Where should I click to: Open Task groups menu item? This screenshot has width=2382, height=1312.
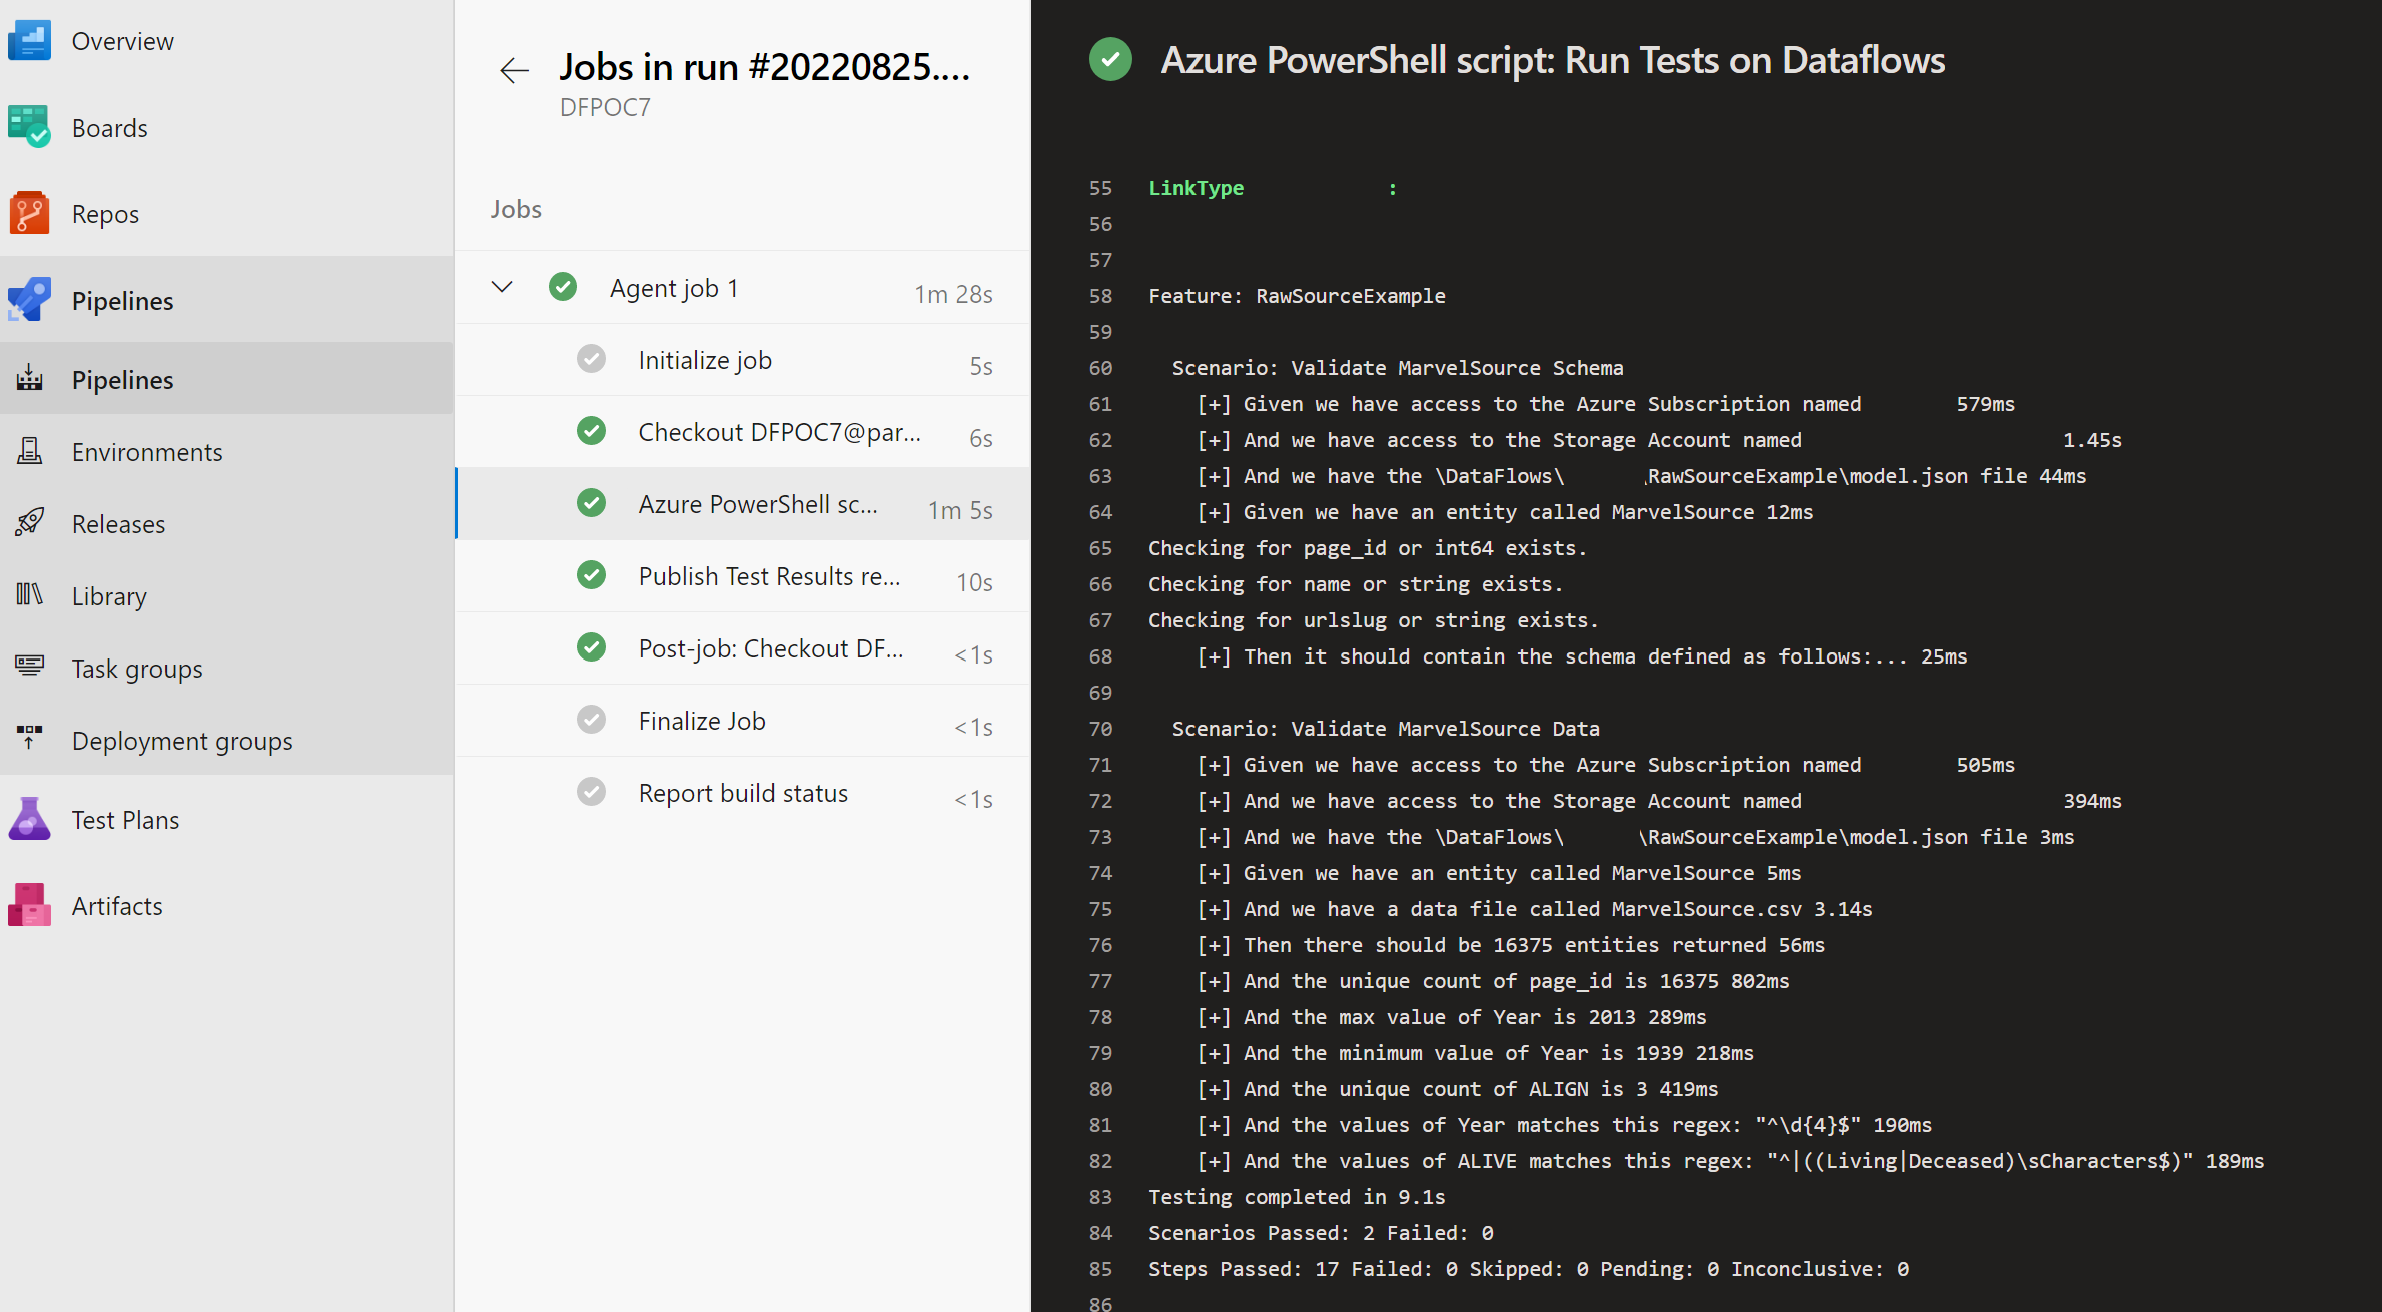(x=137, y=668)
